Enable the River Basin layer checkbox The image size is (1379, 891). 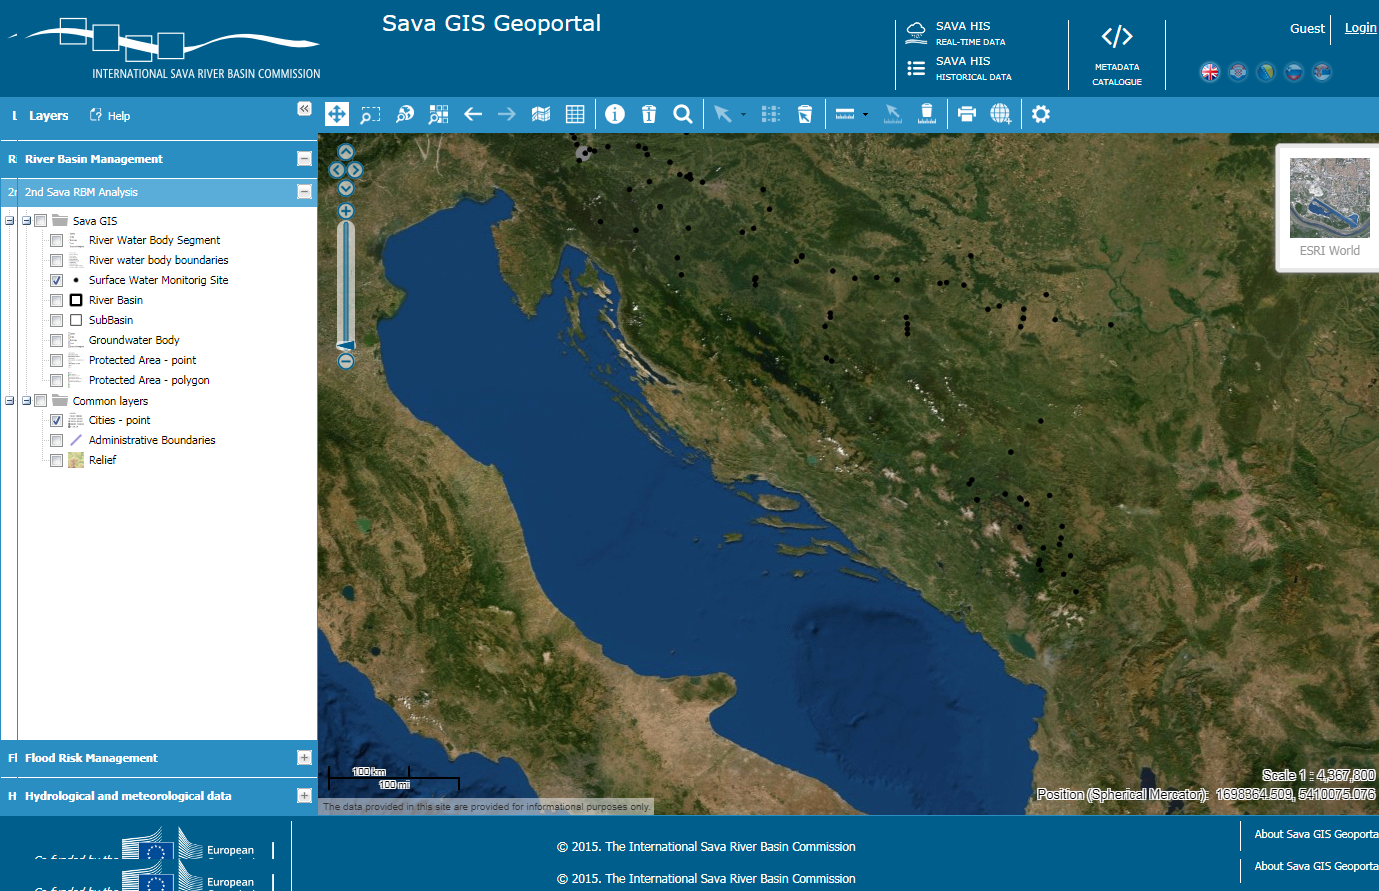click(x=57, y=300)
